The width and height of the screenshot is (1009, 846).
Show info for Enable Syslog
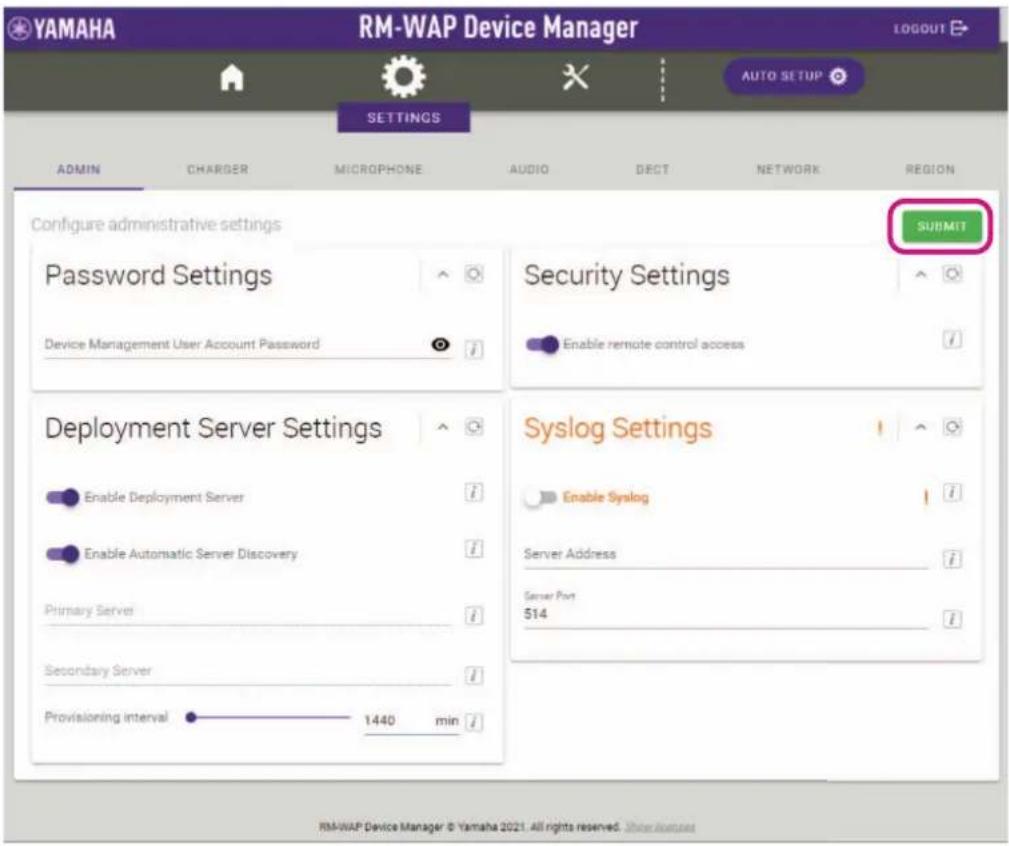click(x=952, y=493)
